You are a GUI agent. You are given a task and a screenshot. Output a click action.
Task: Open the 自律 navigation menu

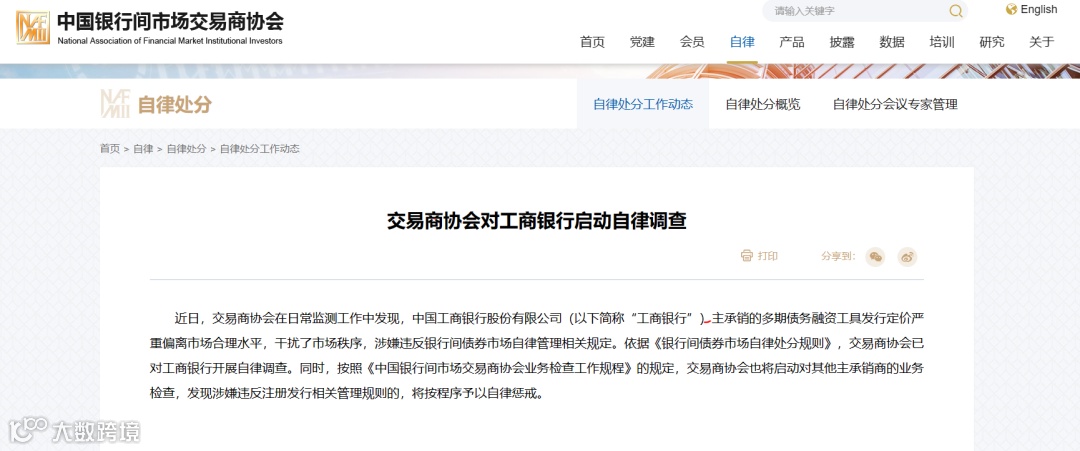pyautogui.click(x=742, y=42)
